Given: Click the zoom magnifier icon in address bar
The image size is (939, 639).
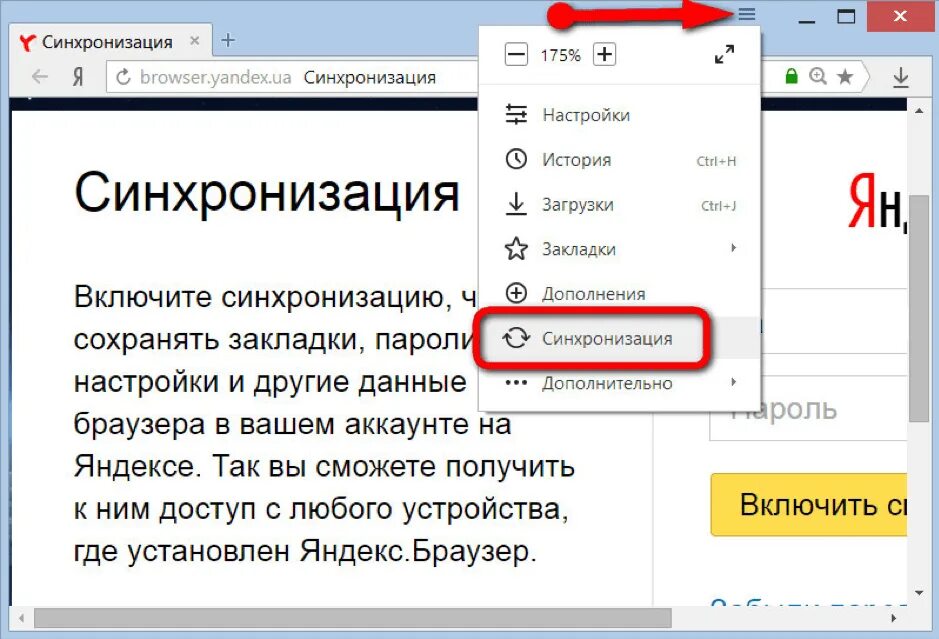Looking at the screenshot, I should coord(818,76).
